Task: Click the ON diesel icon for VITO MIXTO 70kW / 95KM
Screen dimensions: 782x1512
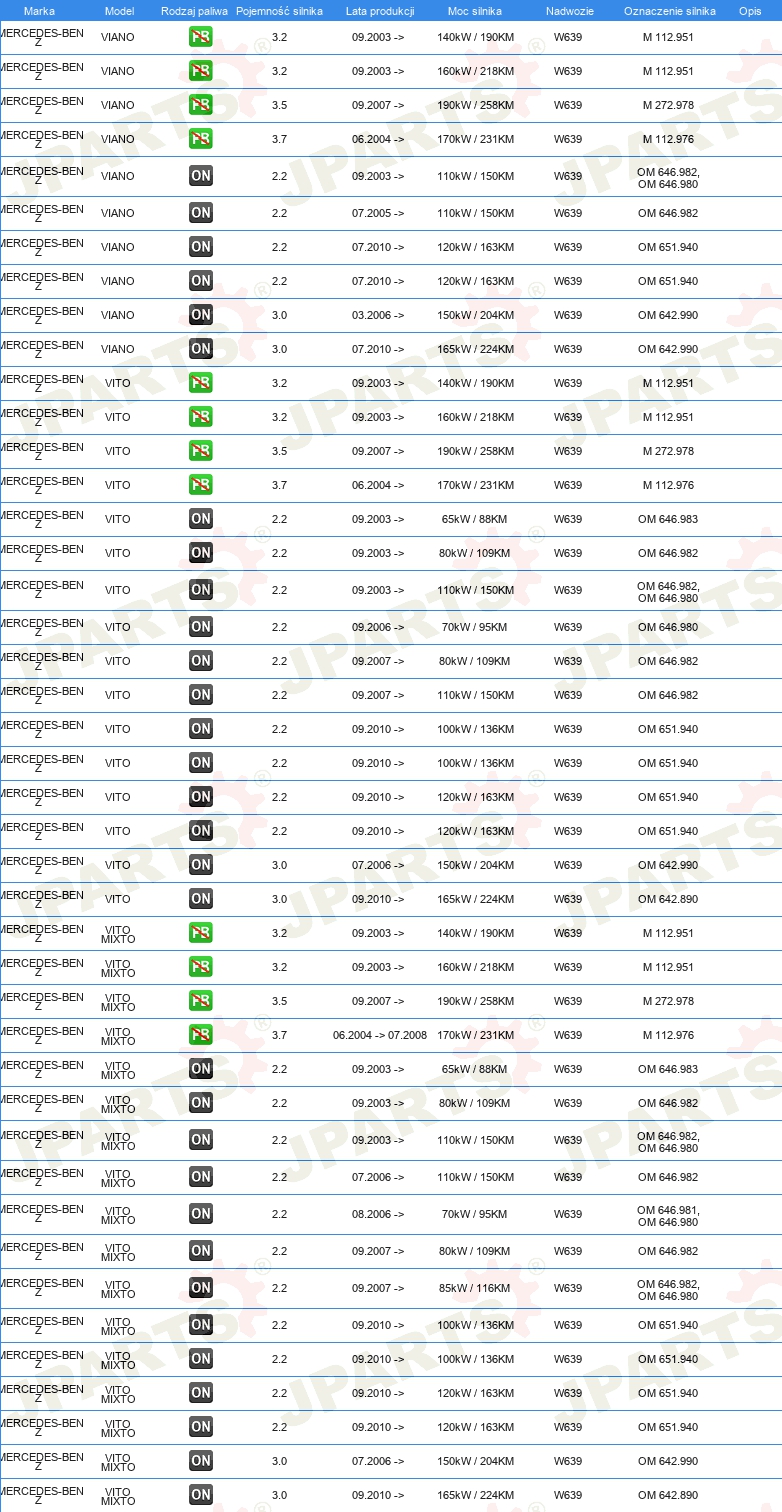Action: (201, 1214)
